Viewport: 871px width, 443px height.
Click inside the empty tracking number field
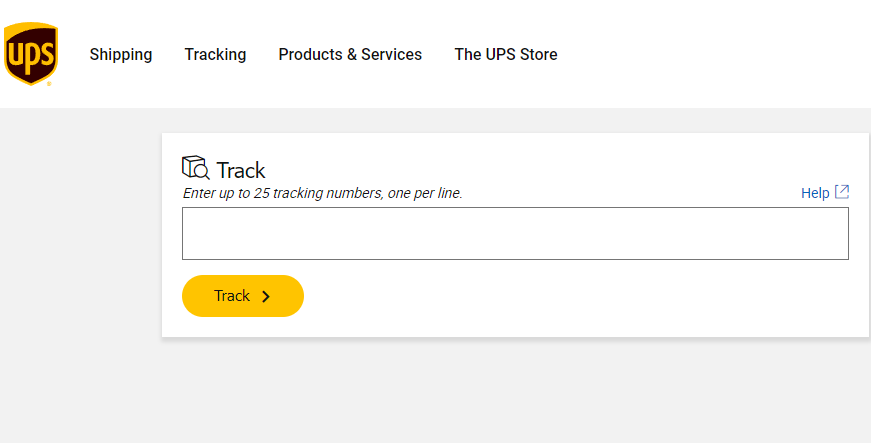click(x=515, y=234)
